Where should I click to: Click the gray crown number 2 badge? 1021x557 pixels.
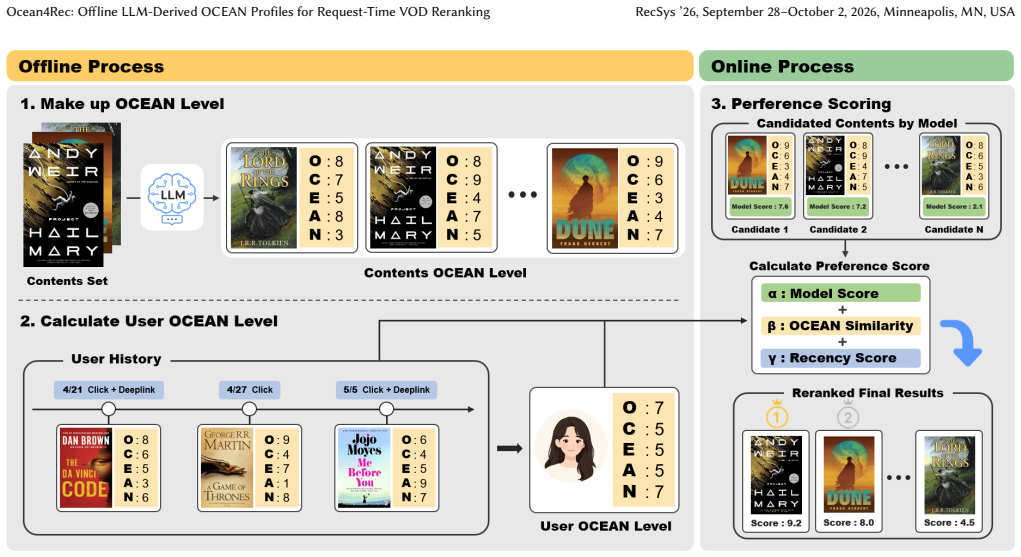pyautogui.click(x=848, y=414)
